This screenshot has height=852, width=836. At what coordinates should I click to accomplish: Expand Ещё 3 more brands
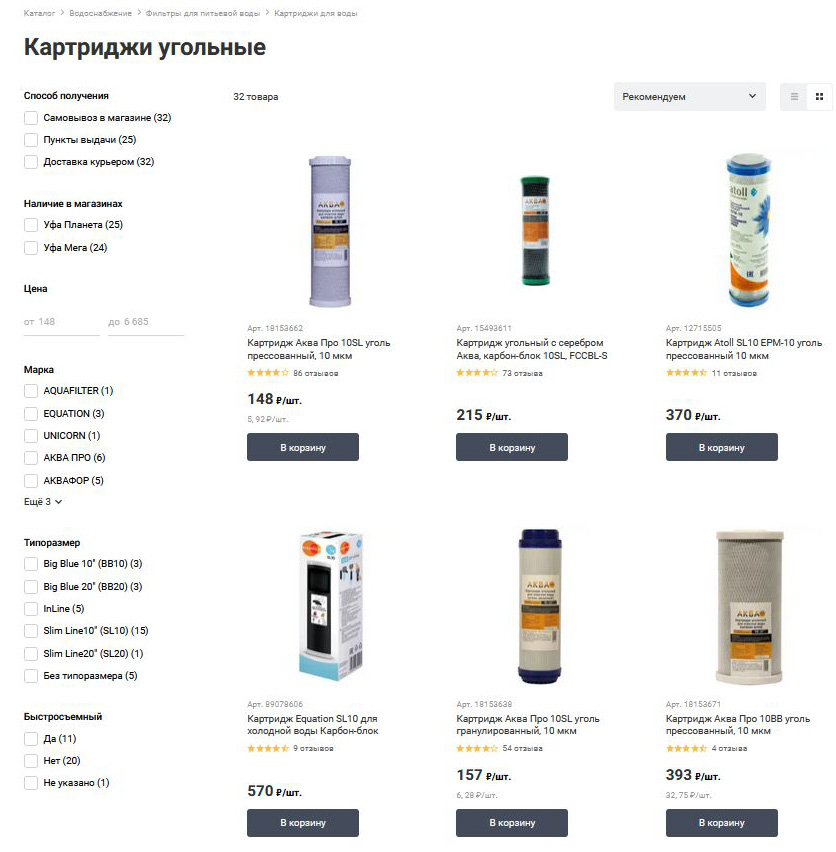point(43,502)
